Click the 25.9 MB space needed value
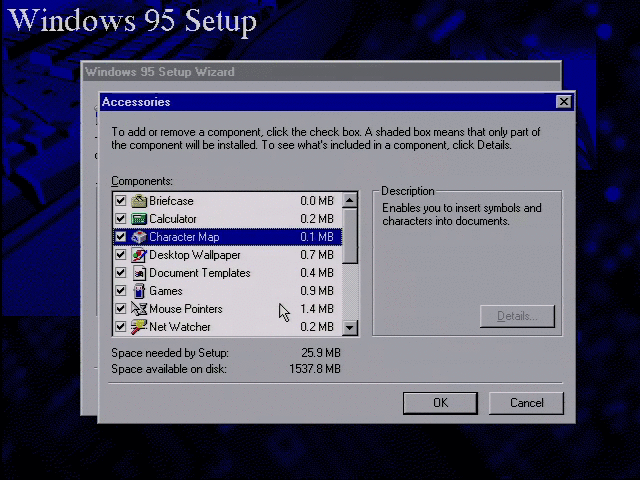640x480 pixels. click(321, 353)
